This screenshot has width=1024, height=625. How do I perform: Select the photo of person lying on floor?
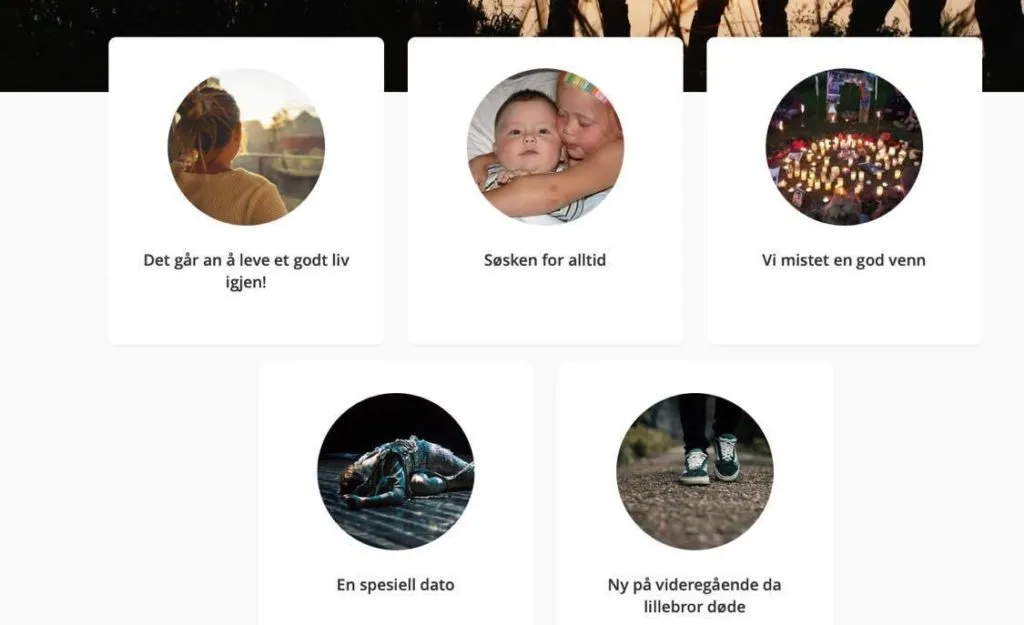point(396,472)
